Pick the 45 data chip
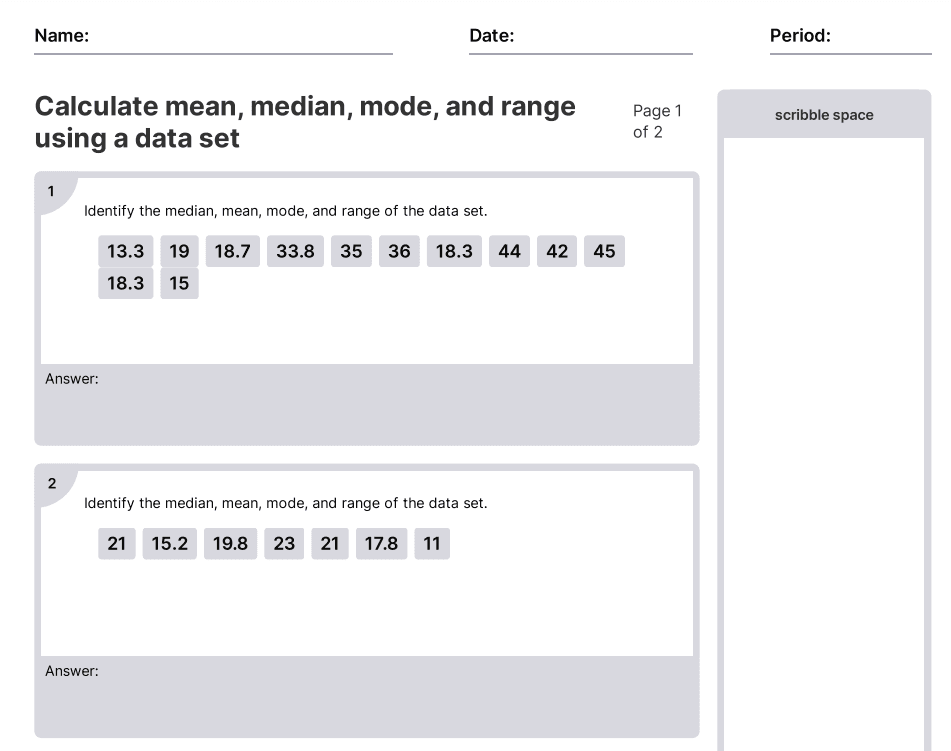This screenshot has height=751, width=951. tap(604, 252)
